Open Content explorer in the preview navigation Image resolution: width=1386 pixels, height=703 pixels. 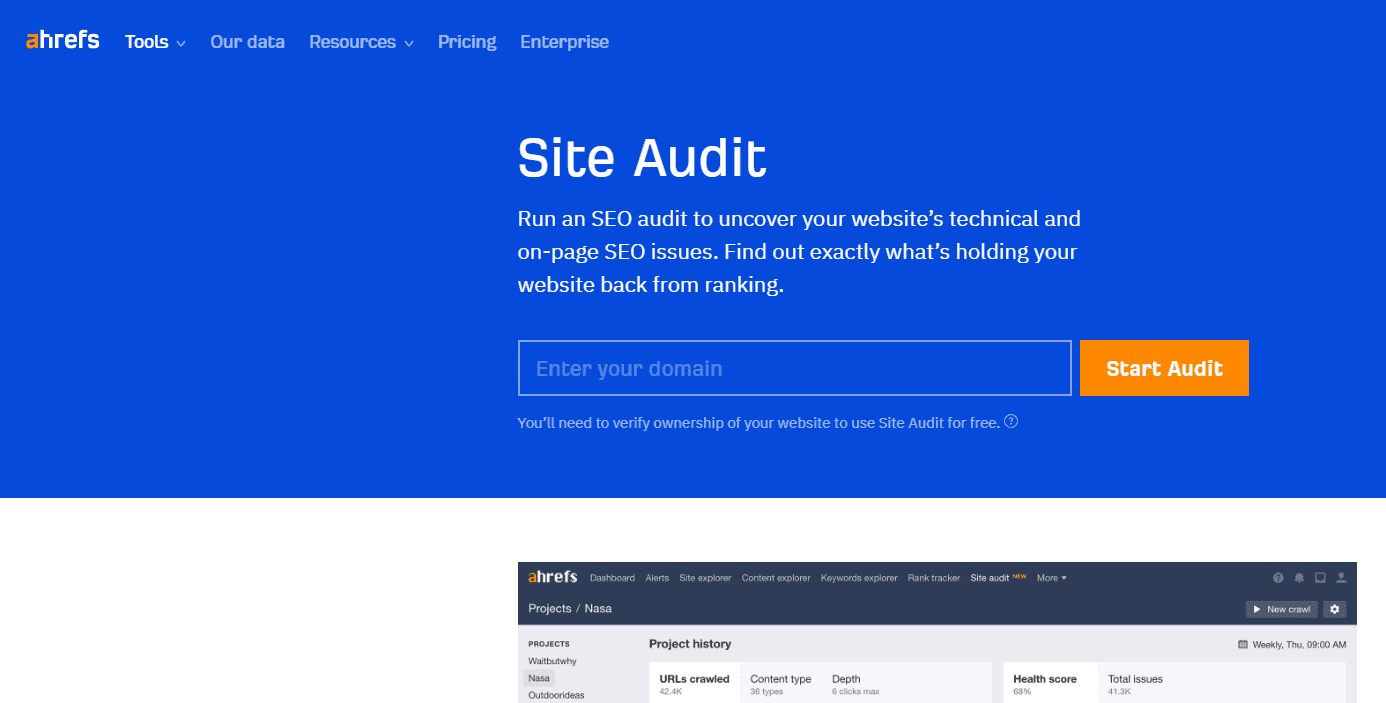click(x=776, y=578)
